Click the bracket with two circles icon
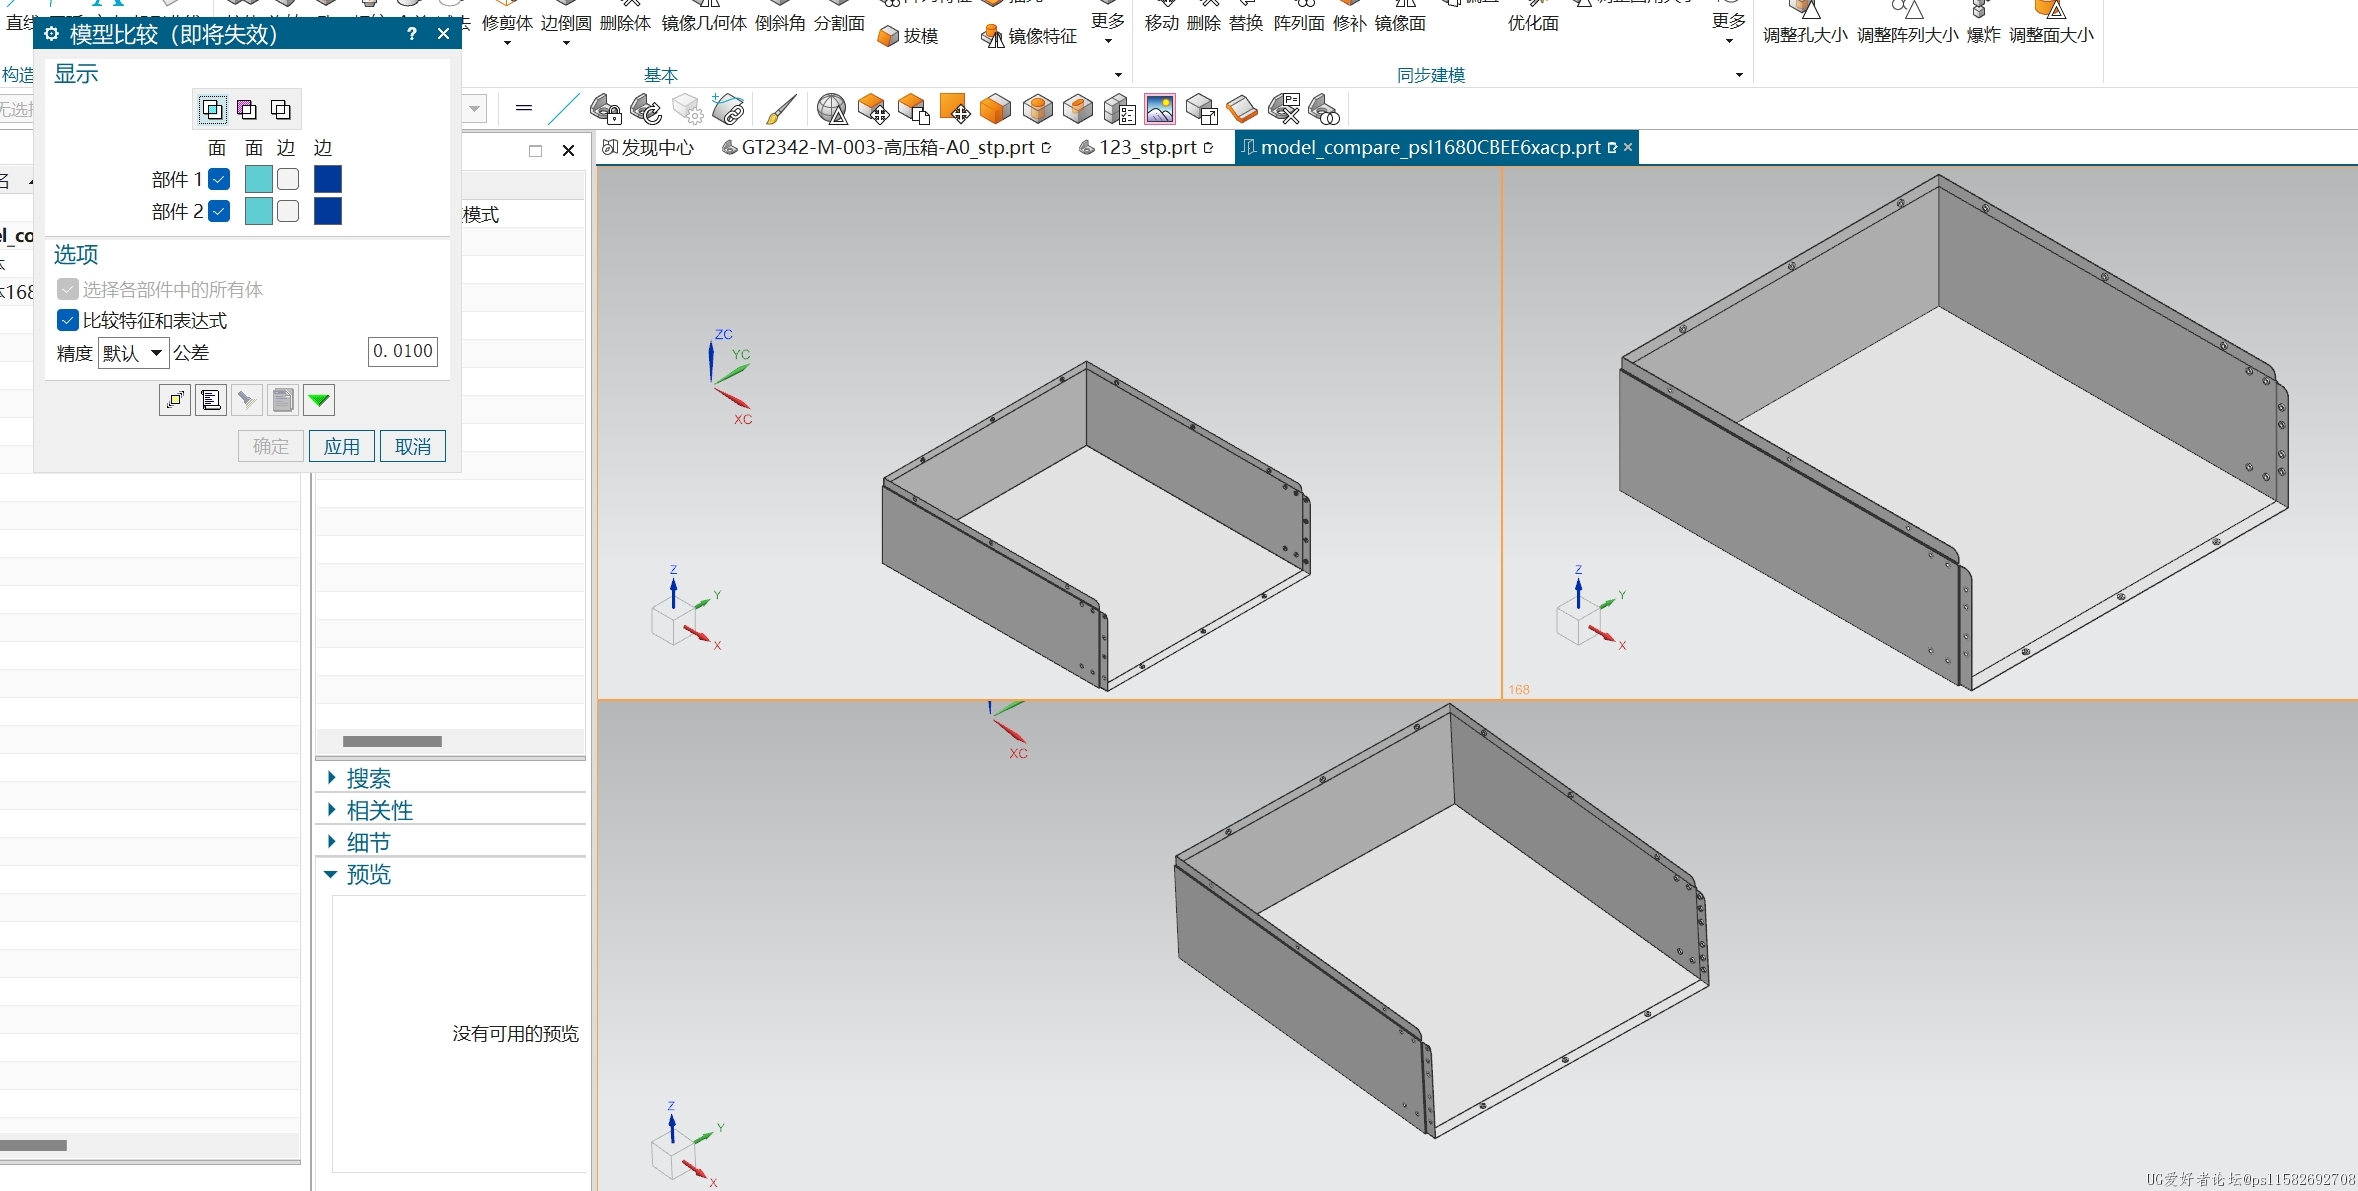This screenshot has width=2358, height=1191. (x=1324, y=108)
